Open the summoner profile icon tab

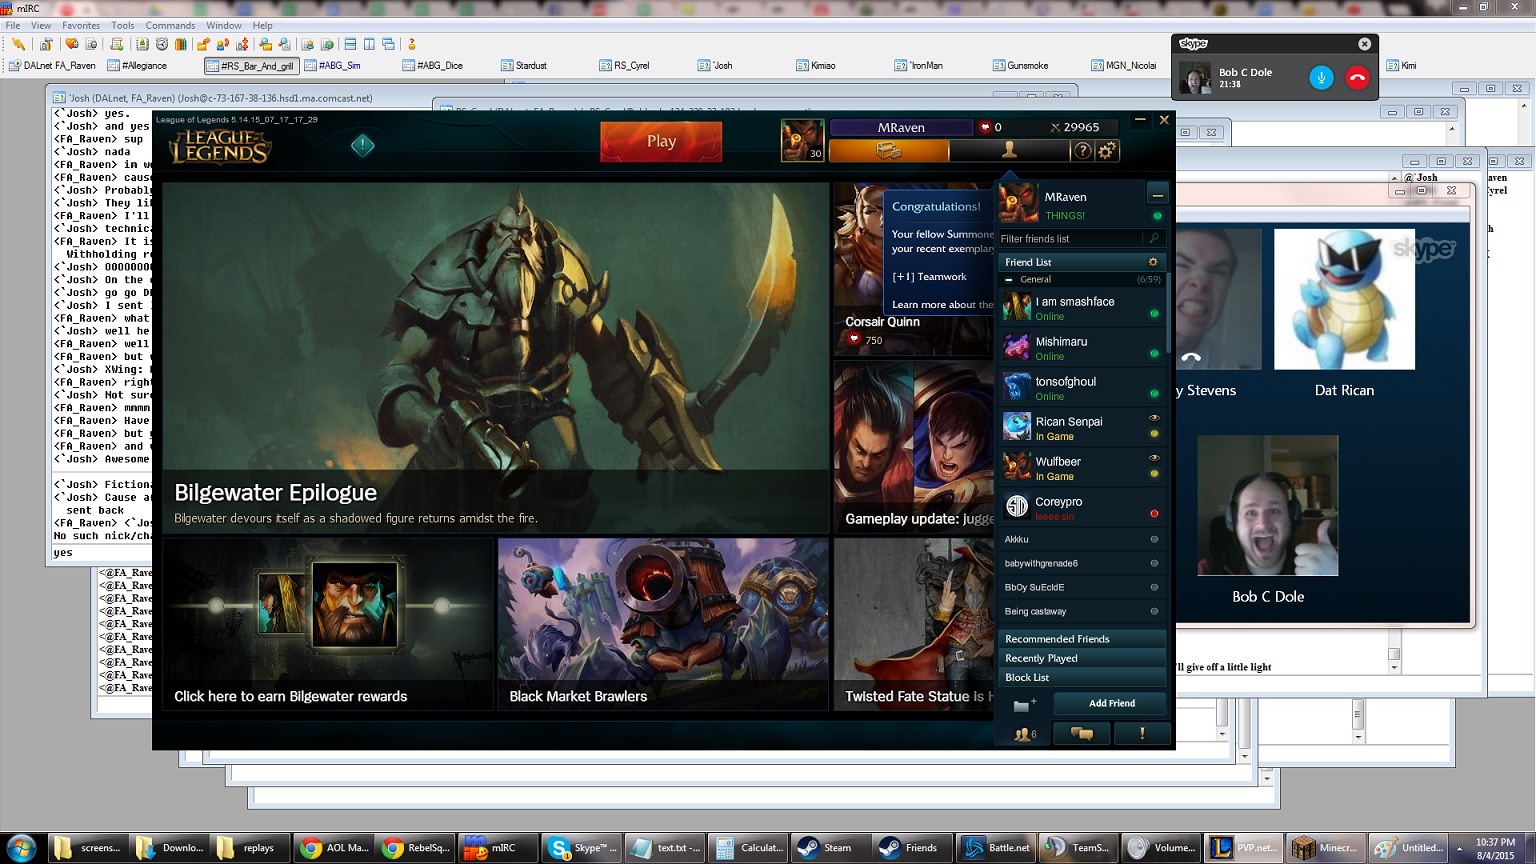coord(1008,151)
